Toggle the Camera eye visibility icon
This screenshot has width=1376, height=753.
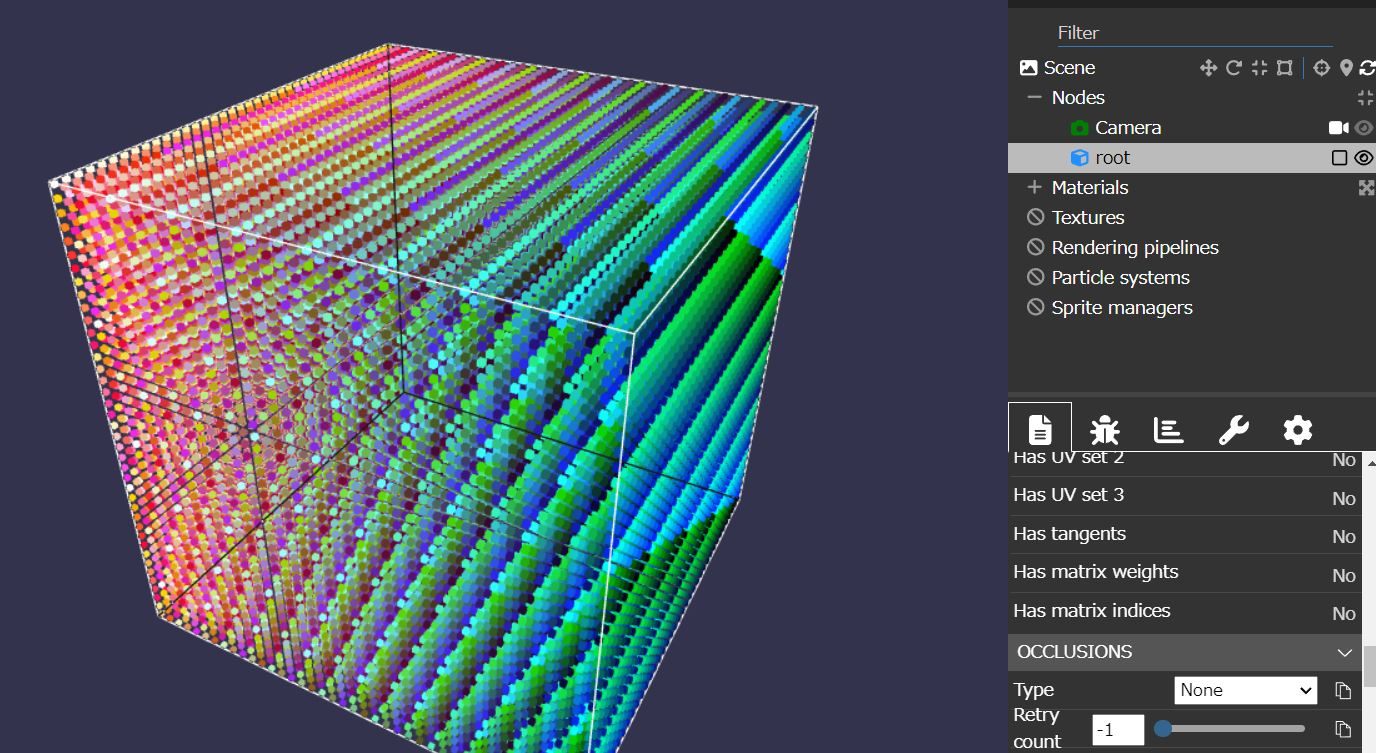click(1364, 128)
